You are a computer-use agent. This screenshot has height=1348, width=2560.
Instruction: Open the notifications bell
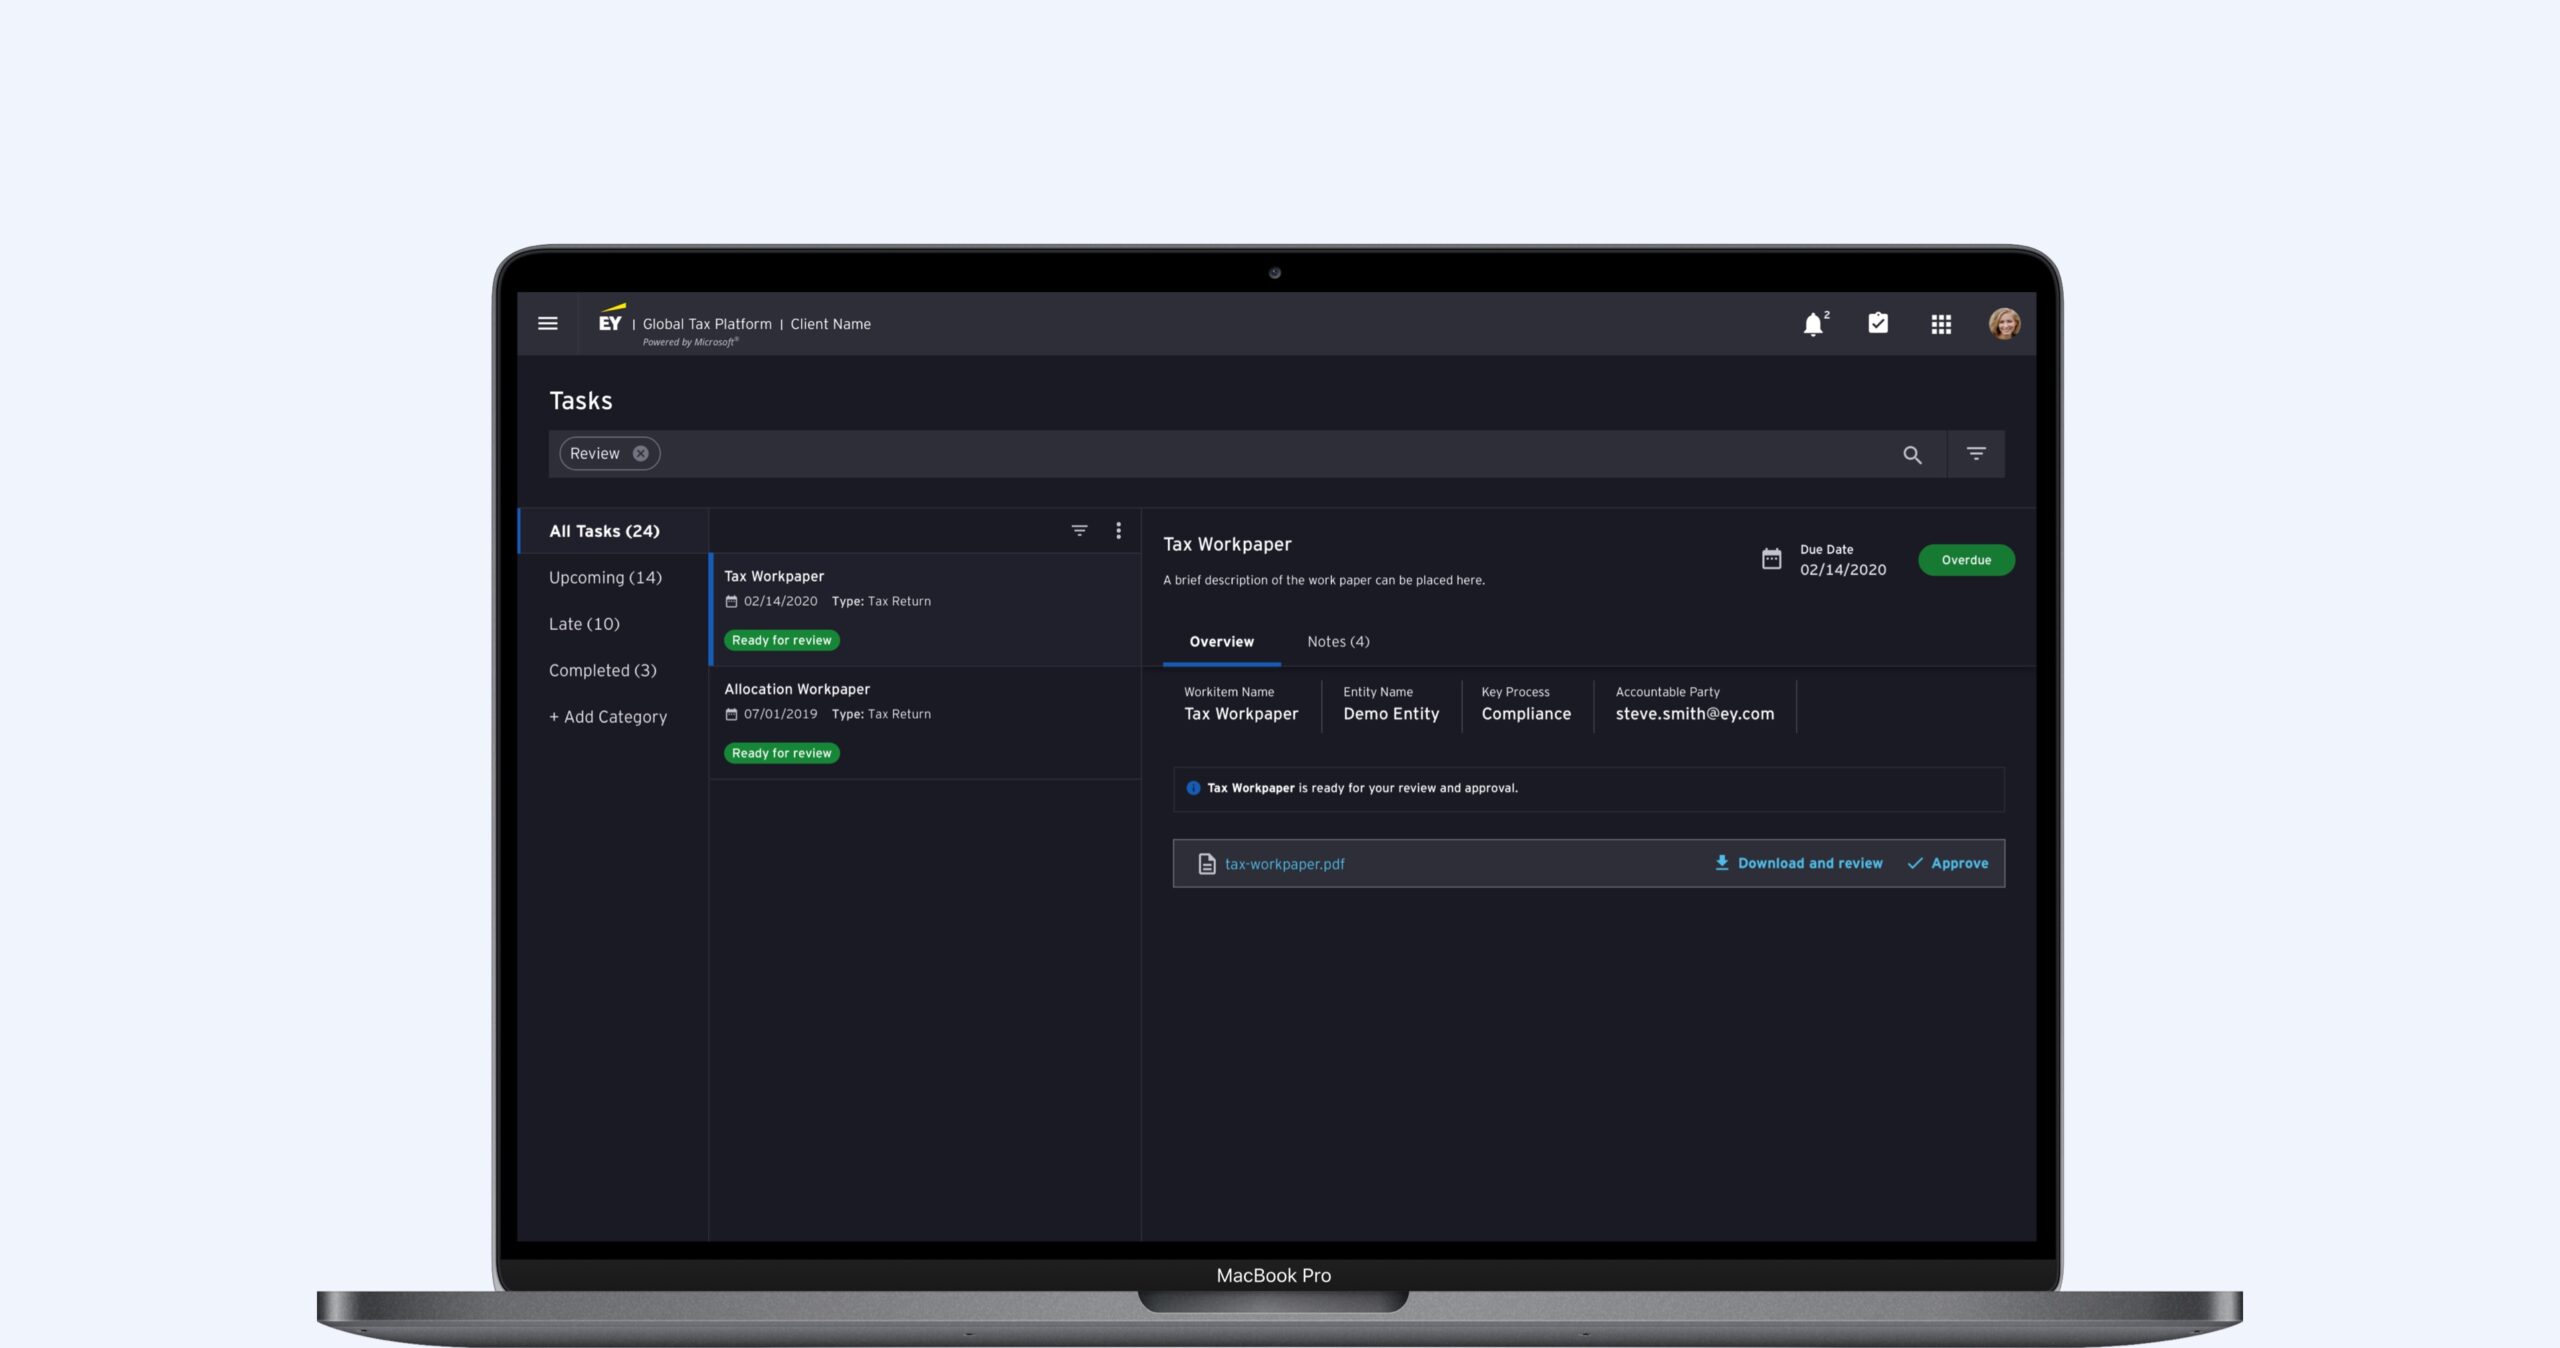pos(1813,324)
